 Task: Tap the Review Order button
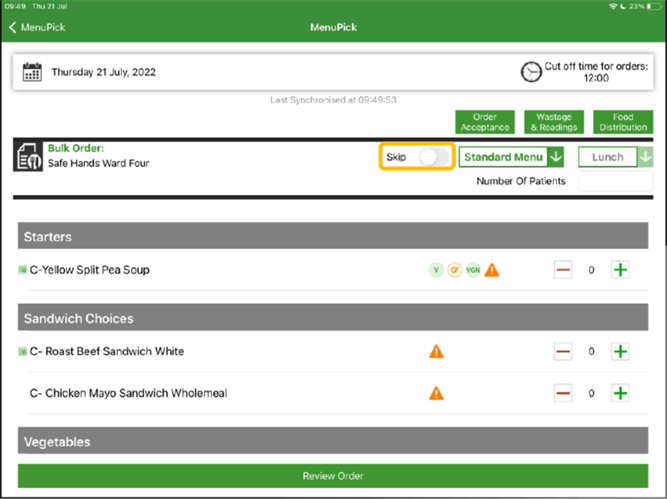click(x=333, y=476)
